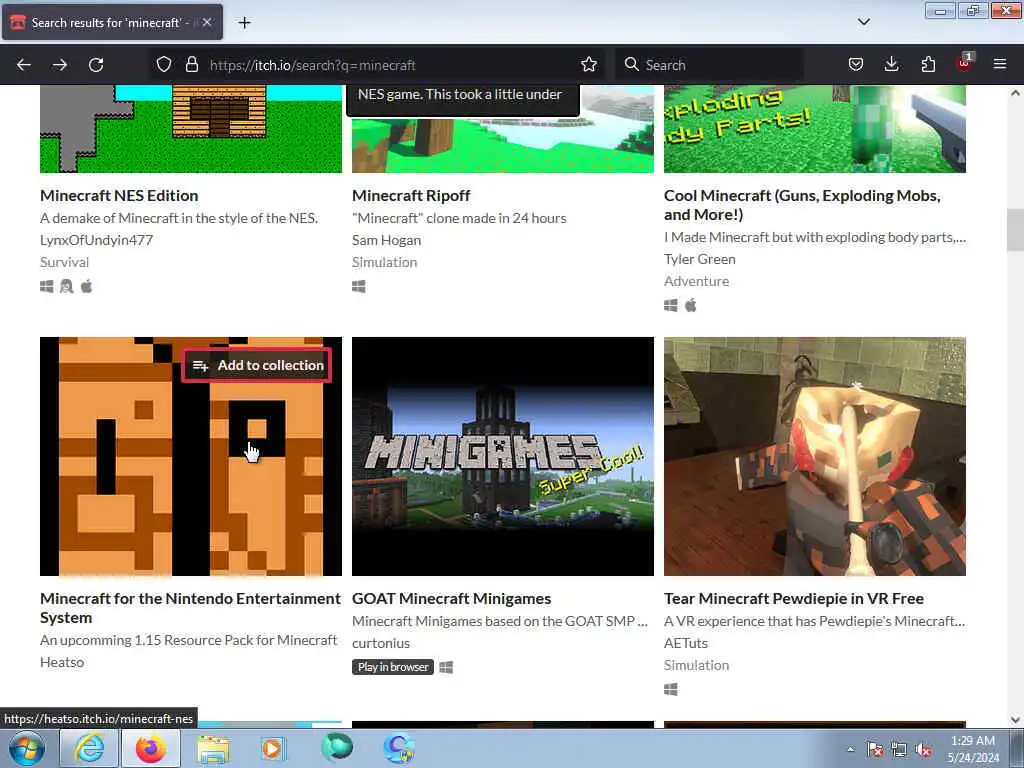Open Tear Minecraft Pewdiepie in VR Free
The width and height of the screenshot is (1024, 768).
click(793, 598)
